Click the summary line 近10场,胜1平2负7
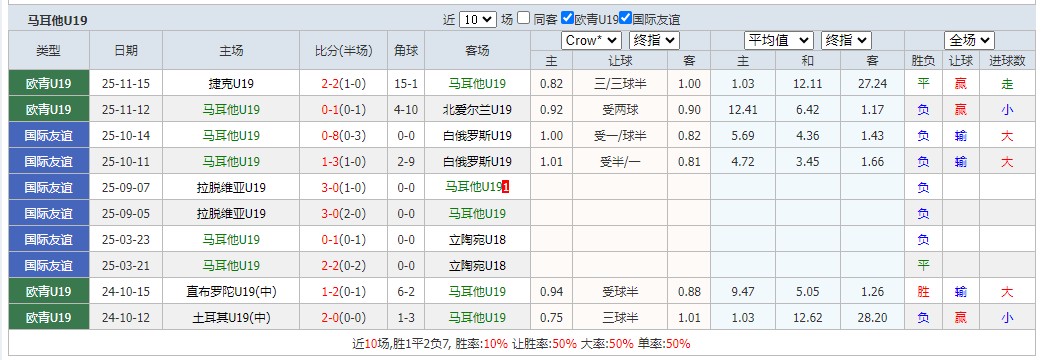 [401, 343]
